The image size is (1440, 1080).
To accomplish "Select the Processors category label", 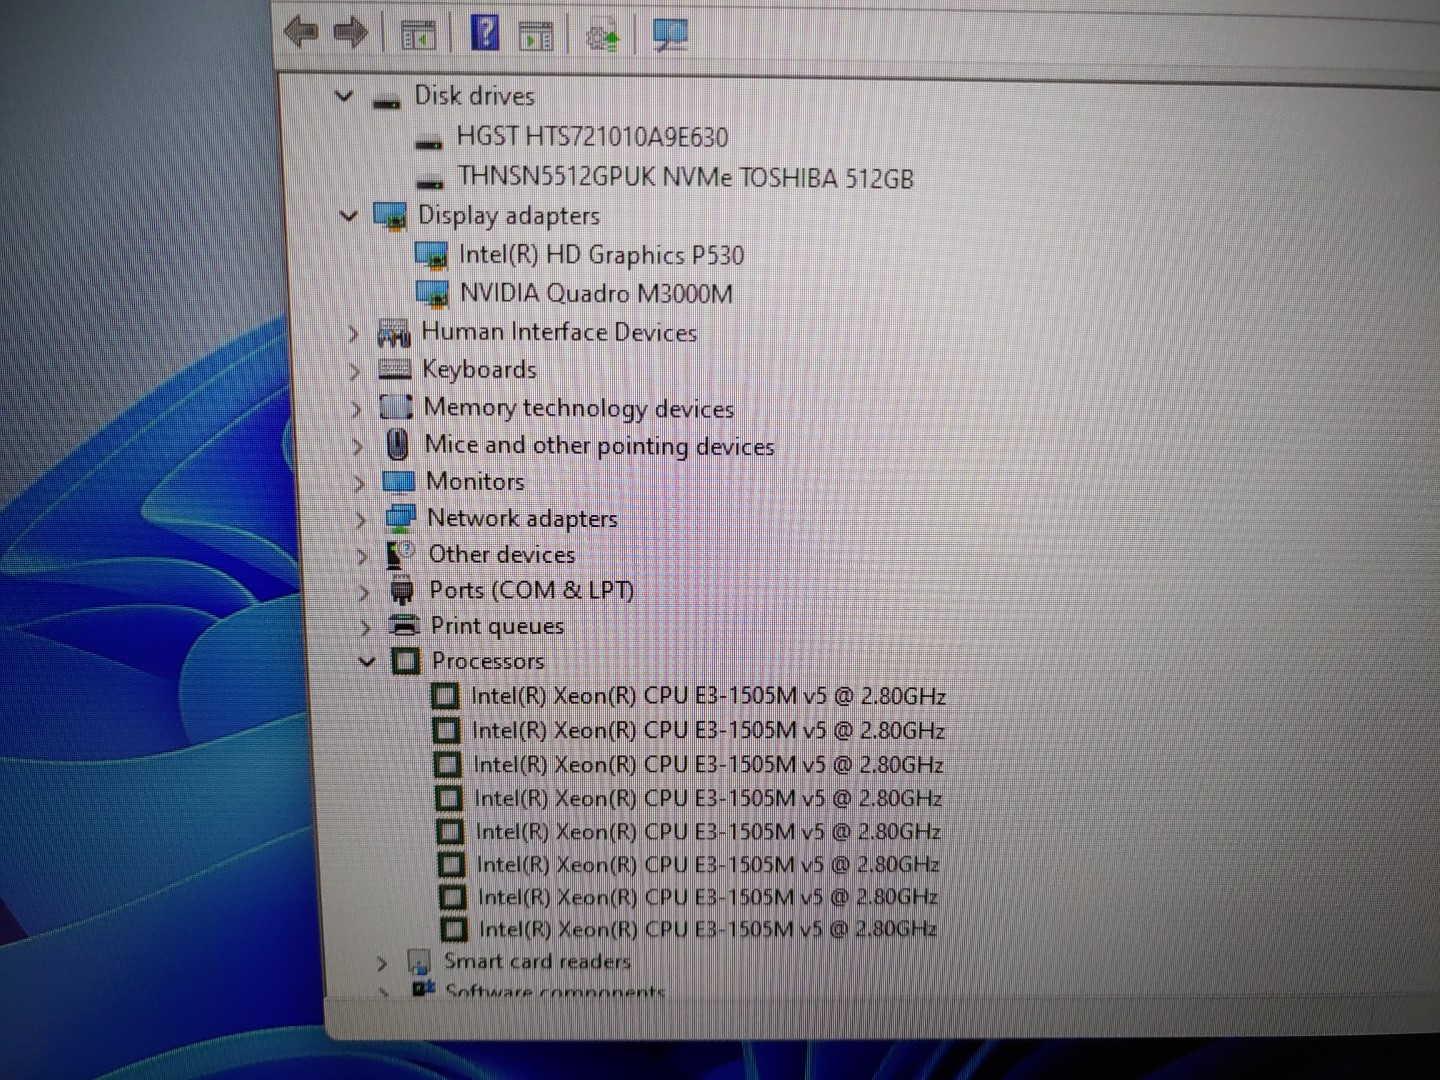I will 488,661.
